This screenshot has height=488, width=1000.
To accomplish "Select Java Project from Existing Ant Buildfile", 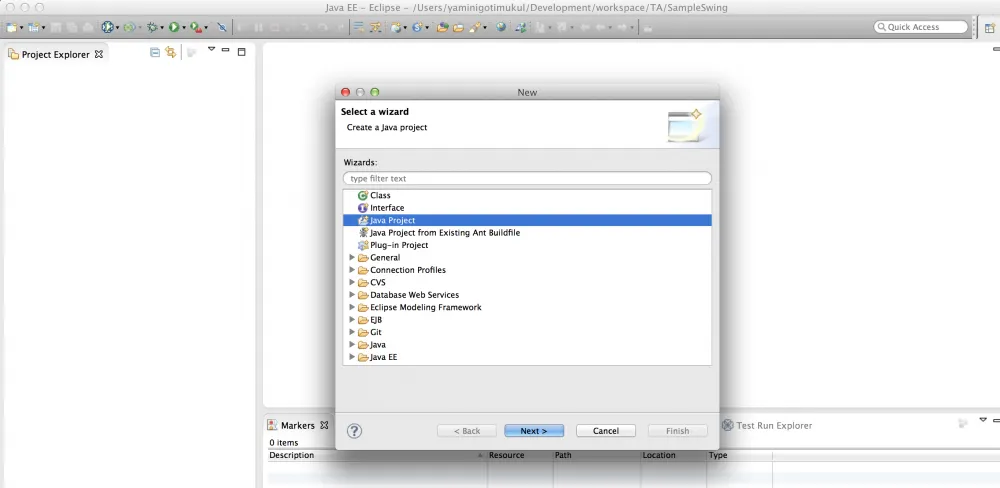I will [444, 233].
